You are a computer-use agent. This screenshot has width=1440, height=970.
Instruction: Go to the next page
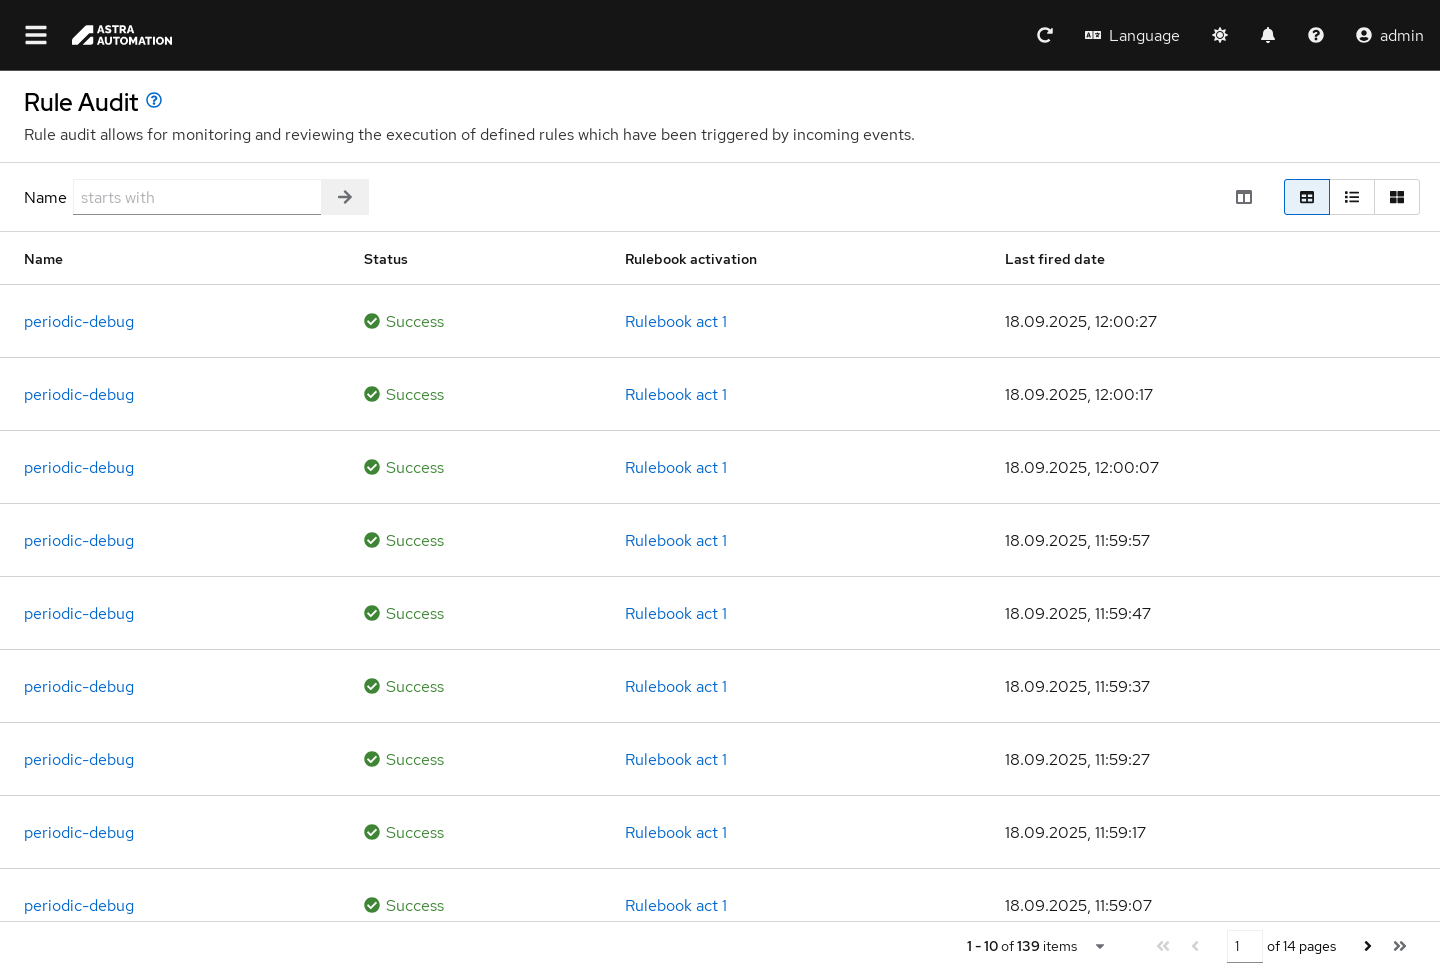[1368, 946]
